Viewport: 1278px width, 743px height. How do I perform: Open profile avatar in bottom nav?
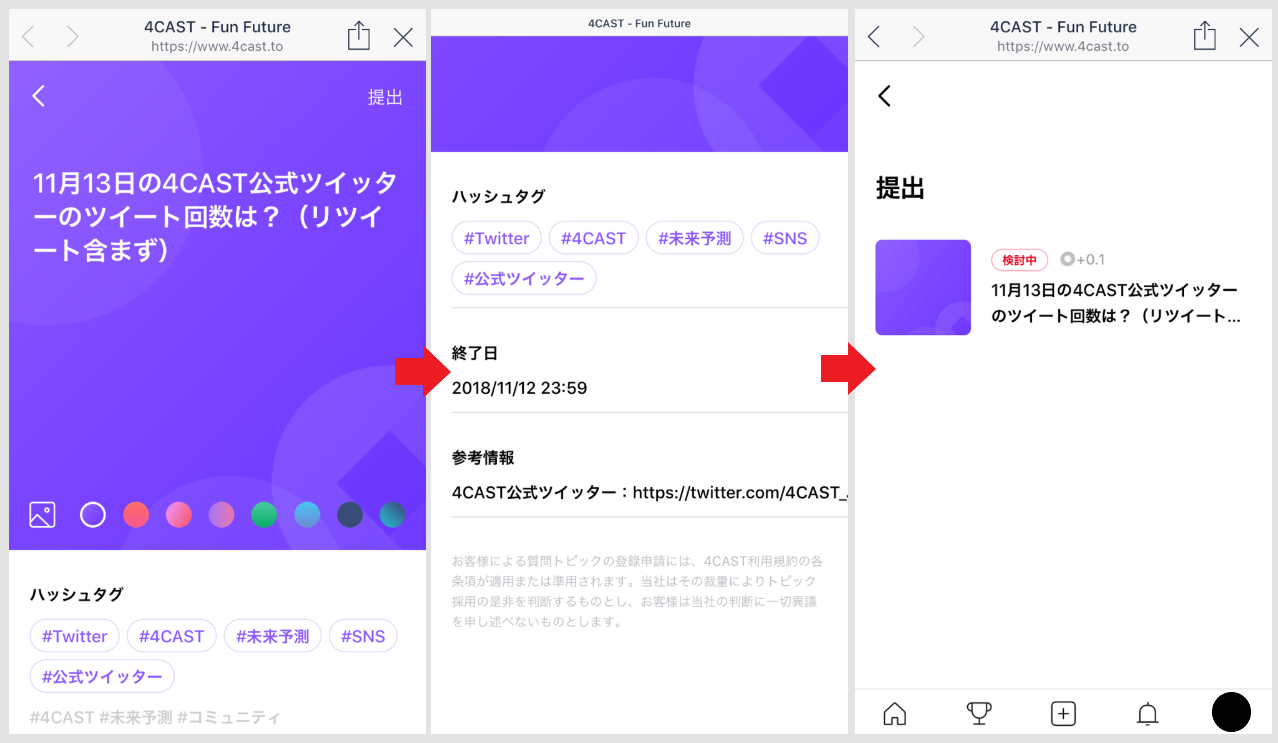pos(1232,712)
